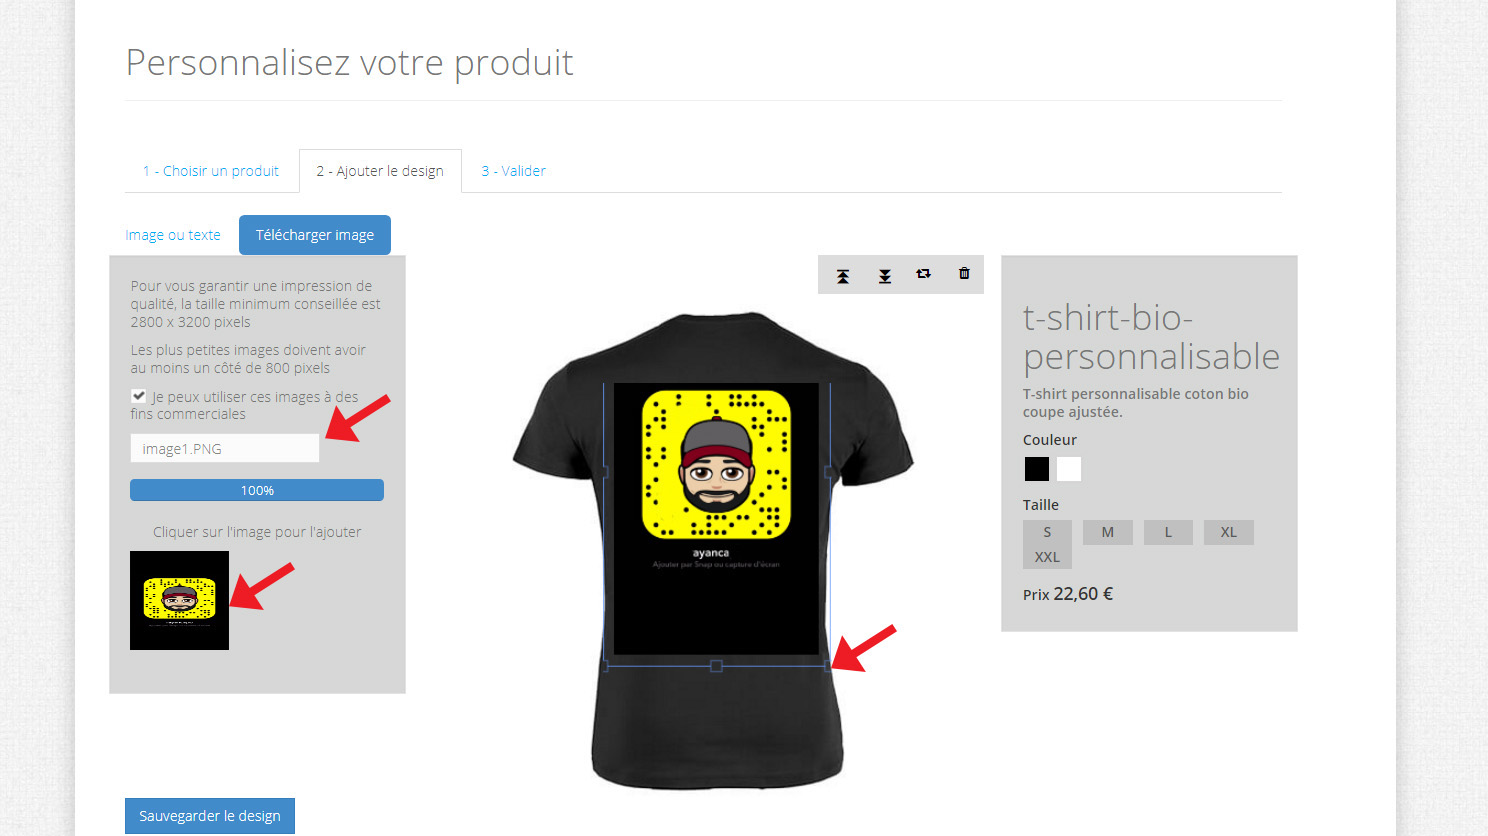Image resolution: width=1488 pixels, height=836 pixels.
Task: Open the 1 - Choisir un produit tab
Action: [x=211, y=171]
